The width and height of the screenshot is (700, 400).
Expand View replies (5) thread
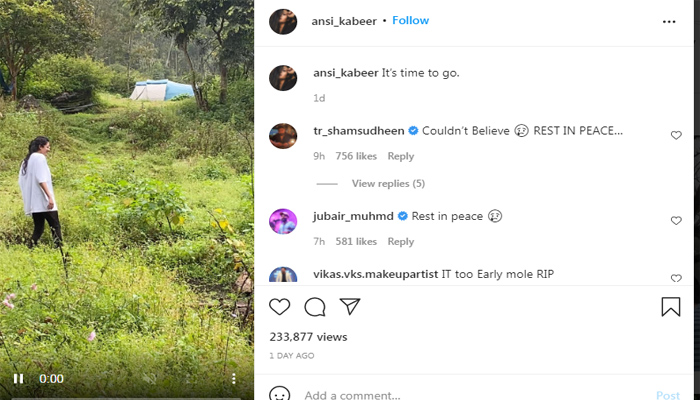(x=388, y=184)
